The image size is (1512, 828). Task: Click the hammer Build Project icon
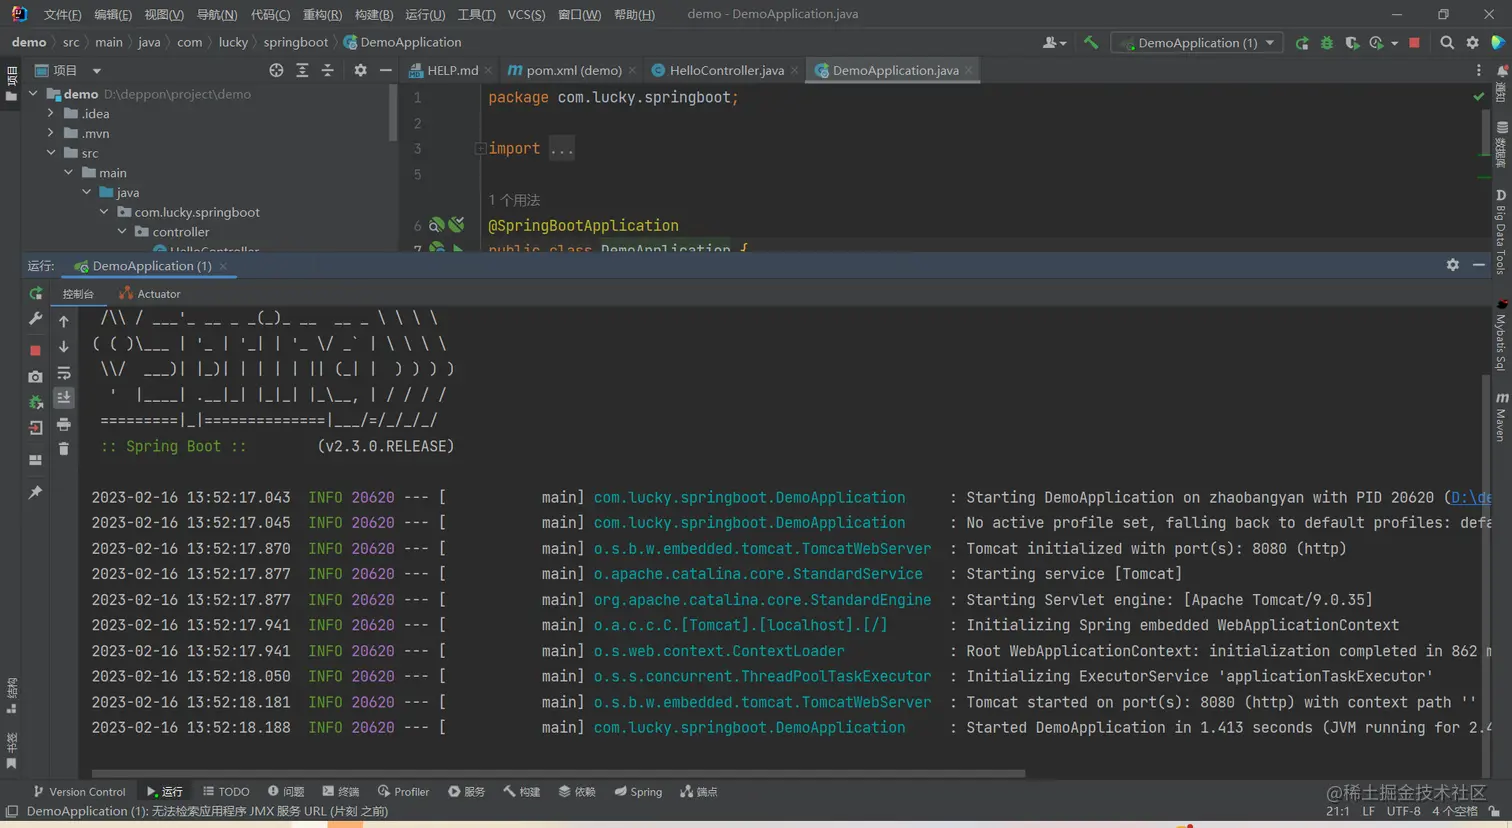click(x=1091, y=43)
